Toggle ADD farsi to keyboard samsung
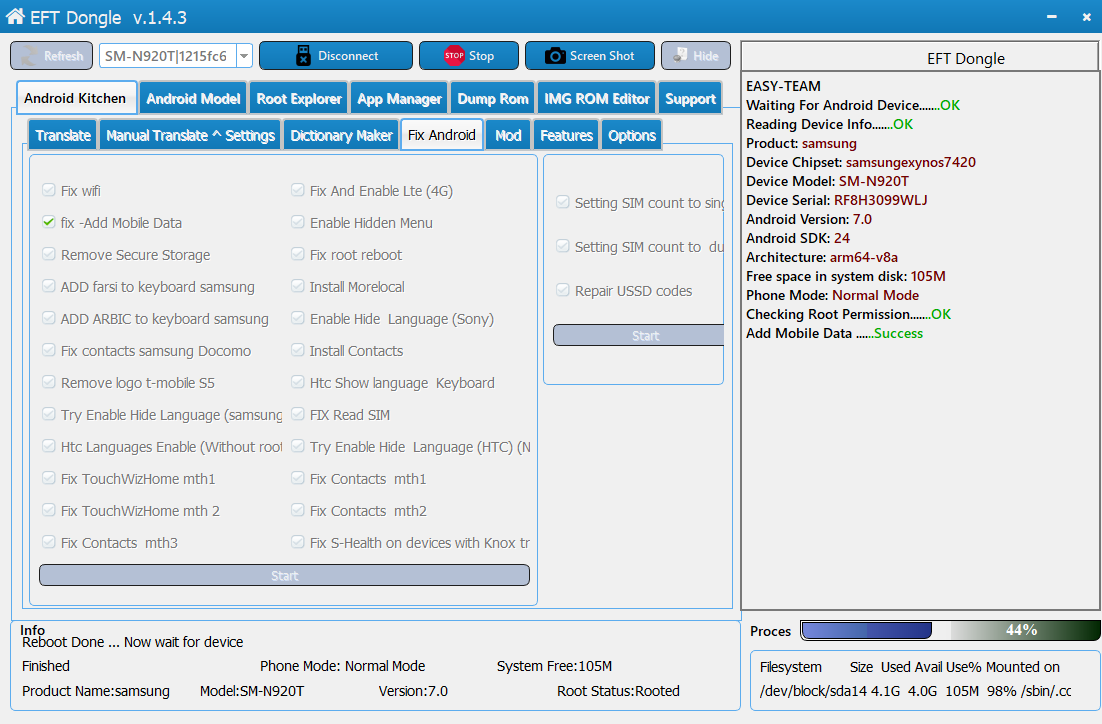Screen dimensions: 1102x724 48,286
